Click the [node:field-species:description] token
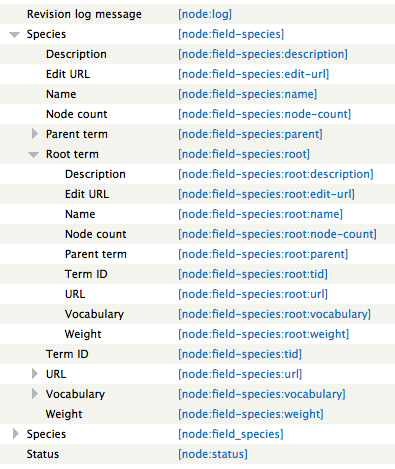Image resolution: width=395 pixels, height=469 pixels. 263,54
